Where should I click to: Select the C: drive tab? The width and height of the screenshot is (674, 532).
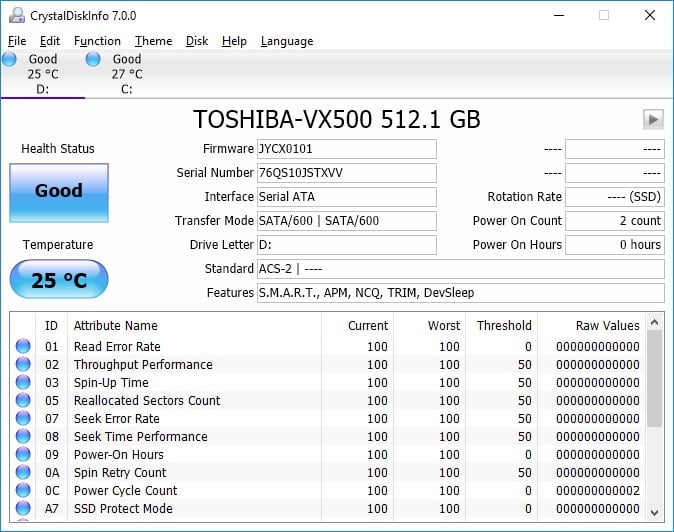coord(127,74)
